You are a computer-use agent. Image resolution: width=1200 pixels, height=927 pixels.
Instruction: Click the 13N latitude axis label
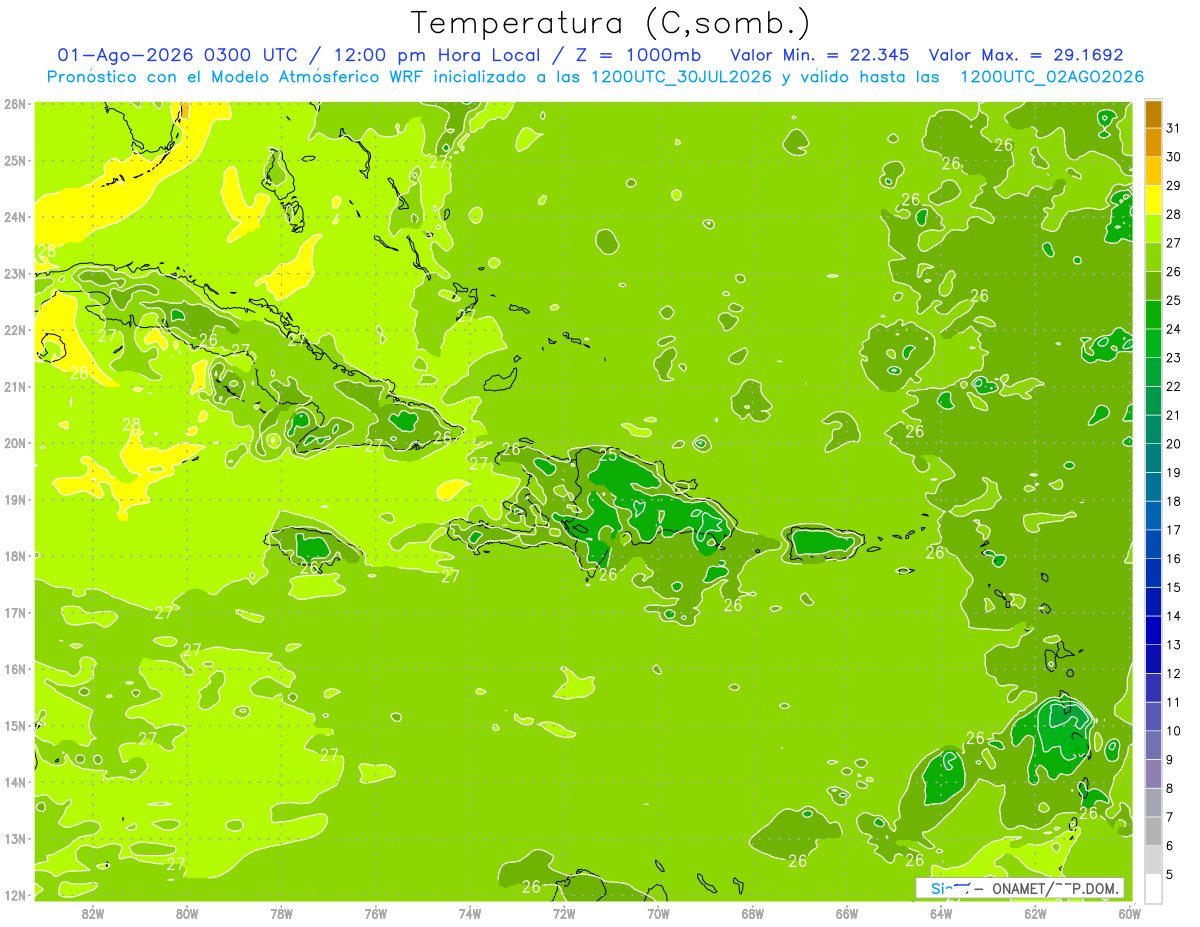tap(15, 838)
